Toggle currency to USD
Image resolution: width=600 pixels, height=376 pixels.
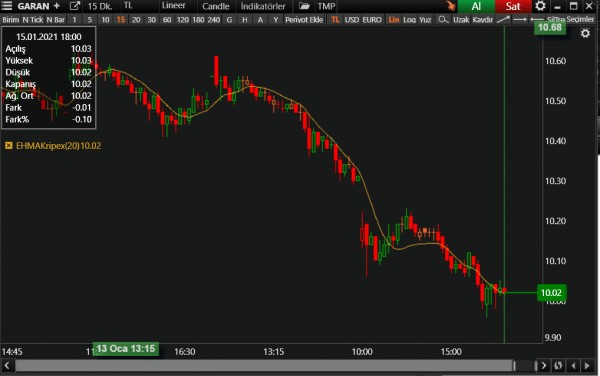[x=351, y=20]
